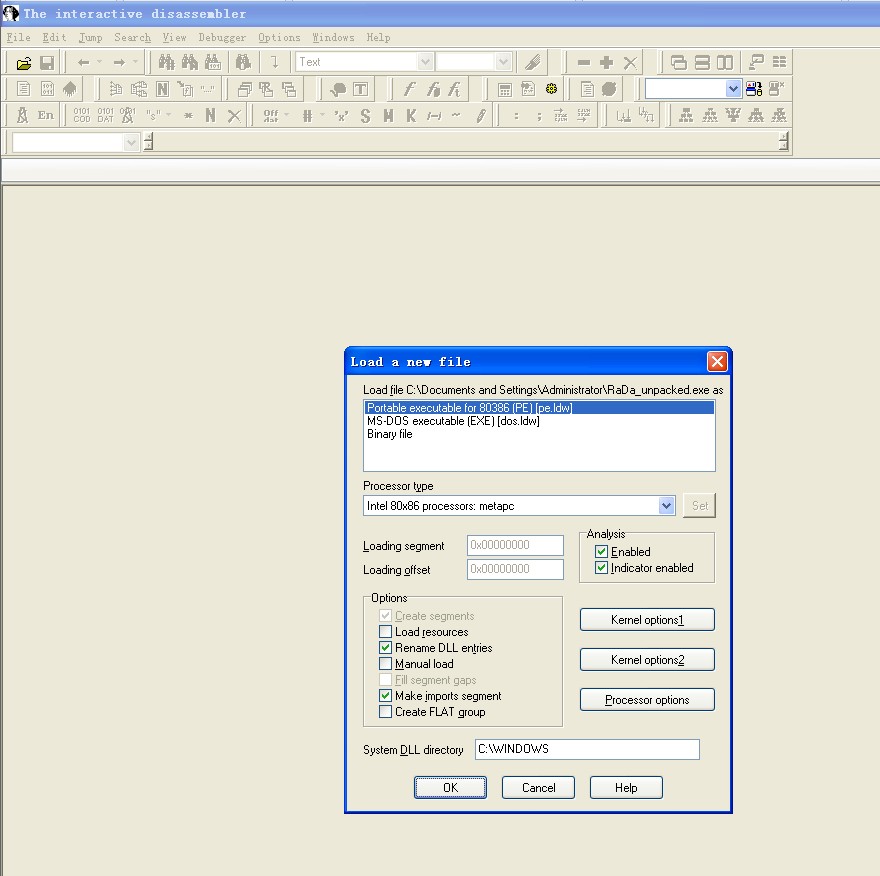Viewport: 880px width, 876px height.
Task: Click the yellow gear script icon
Action: pyautogui.click(x=552, y=89)
